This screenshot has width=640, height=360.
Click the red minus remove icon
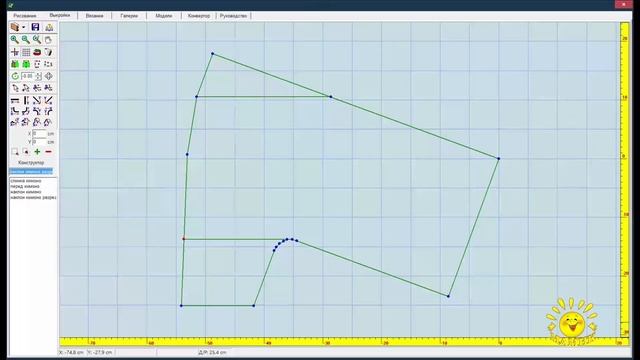pyautogui.click(x=48, y=152)
